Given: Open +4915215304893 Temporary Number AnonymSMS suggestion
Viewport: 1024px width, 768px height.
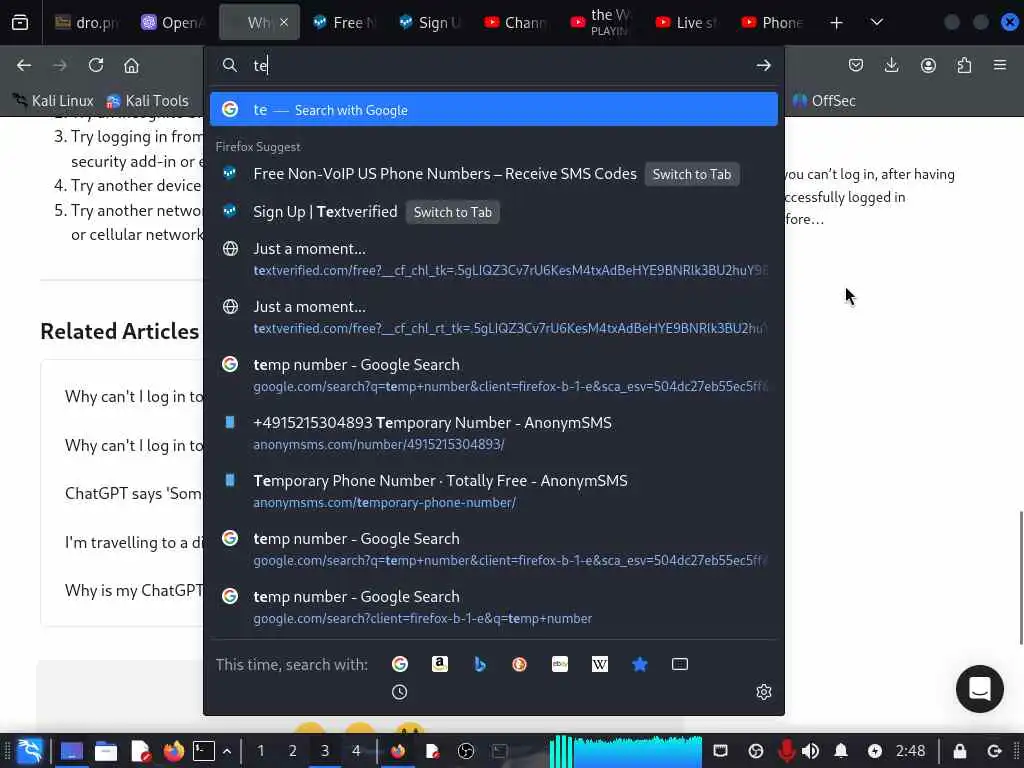Looking at the screenshot, I should coord(494,434).
